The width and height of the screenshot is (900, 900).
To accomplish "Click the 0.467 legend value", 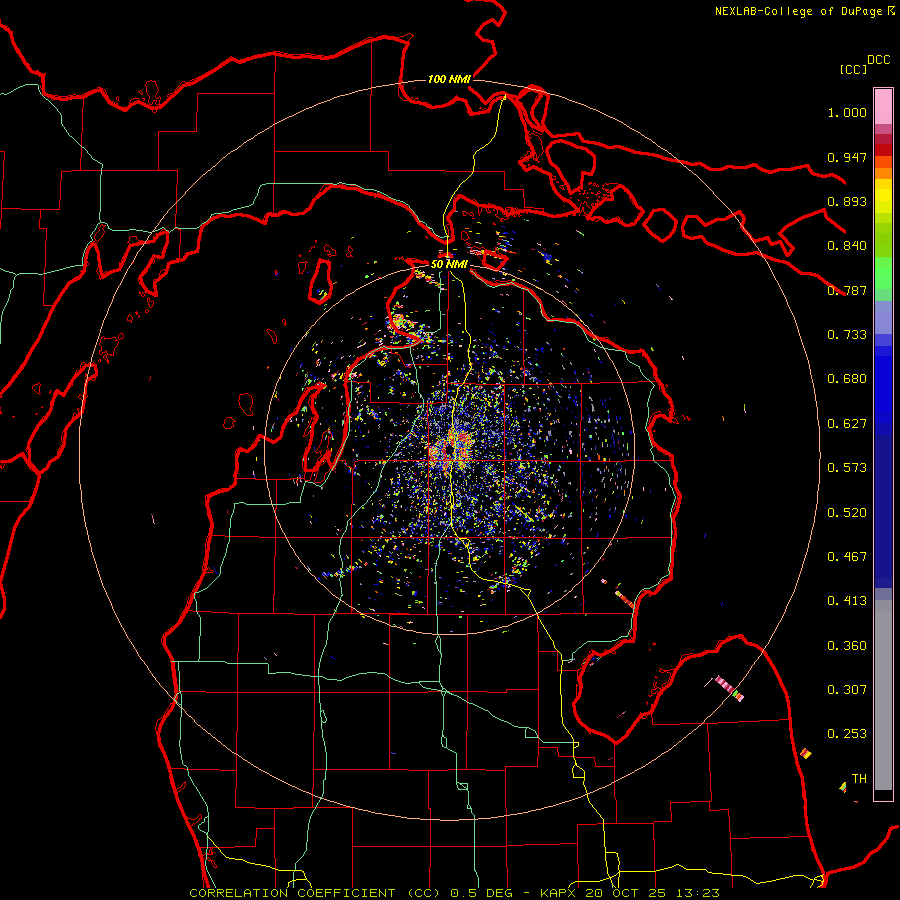I will click(847, 557).
